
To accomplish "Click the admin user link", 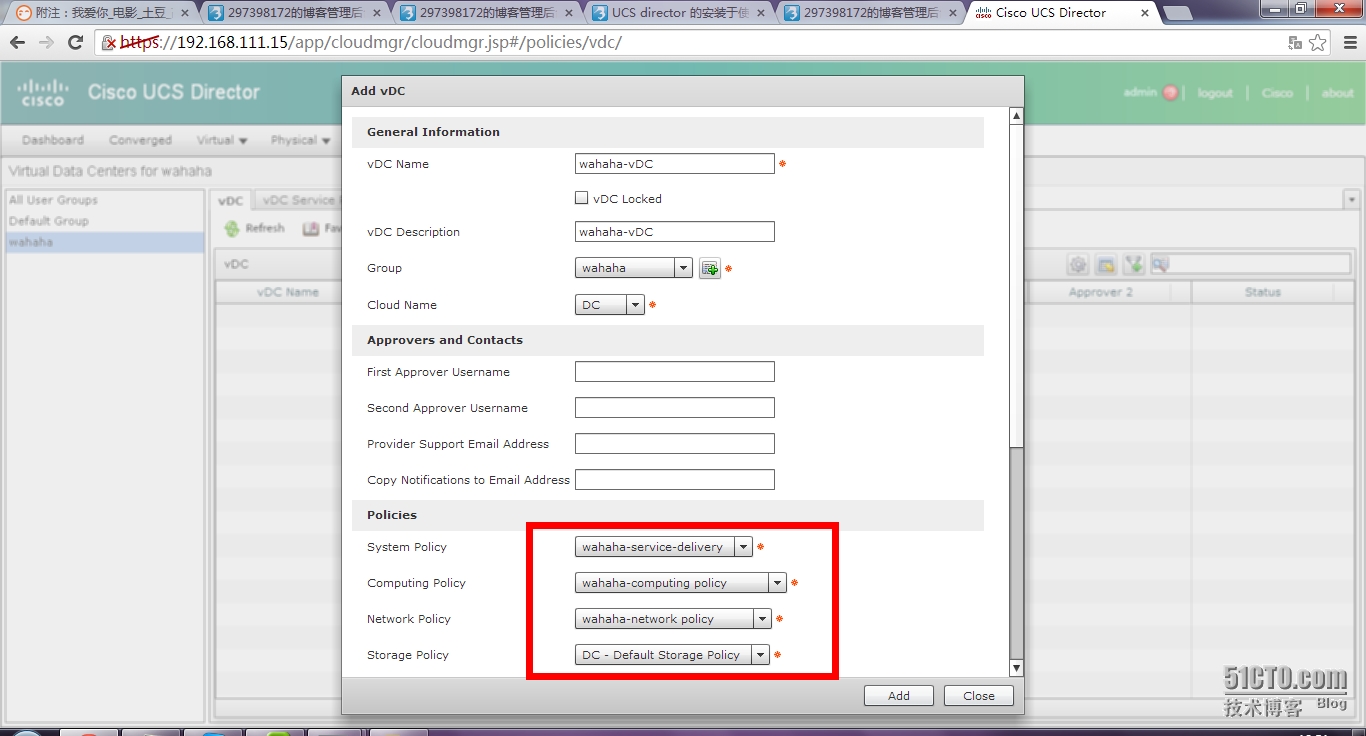I will (x=1140, y=92).
